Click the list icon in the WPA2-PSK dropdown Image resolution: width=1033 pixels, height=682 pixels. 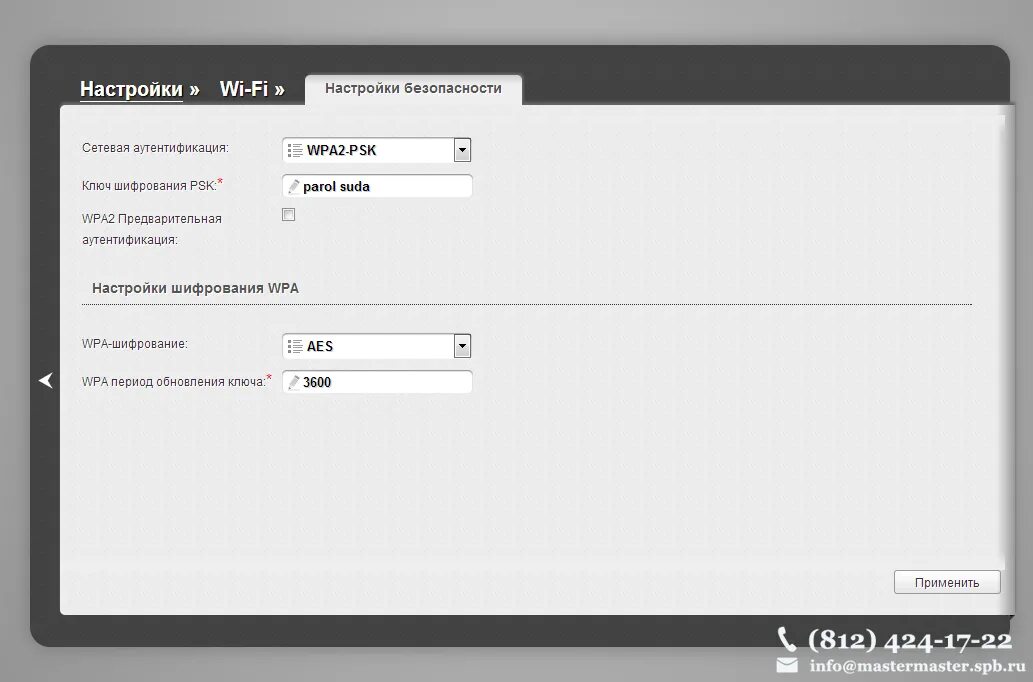tap(295, 150)
